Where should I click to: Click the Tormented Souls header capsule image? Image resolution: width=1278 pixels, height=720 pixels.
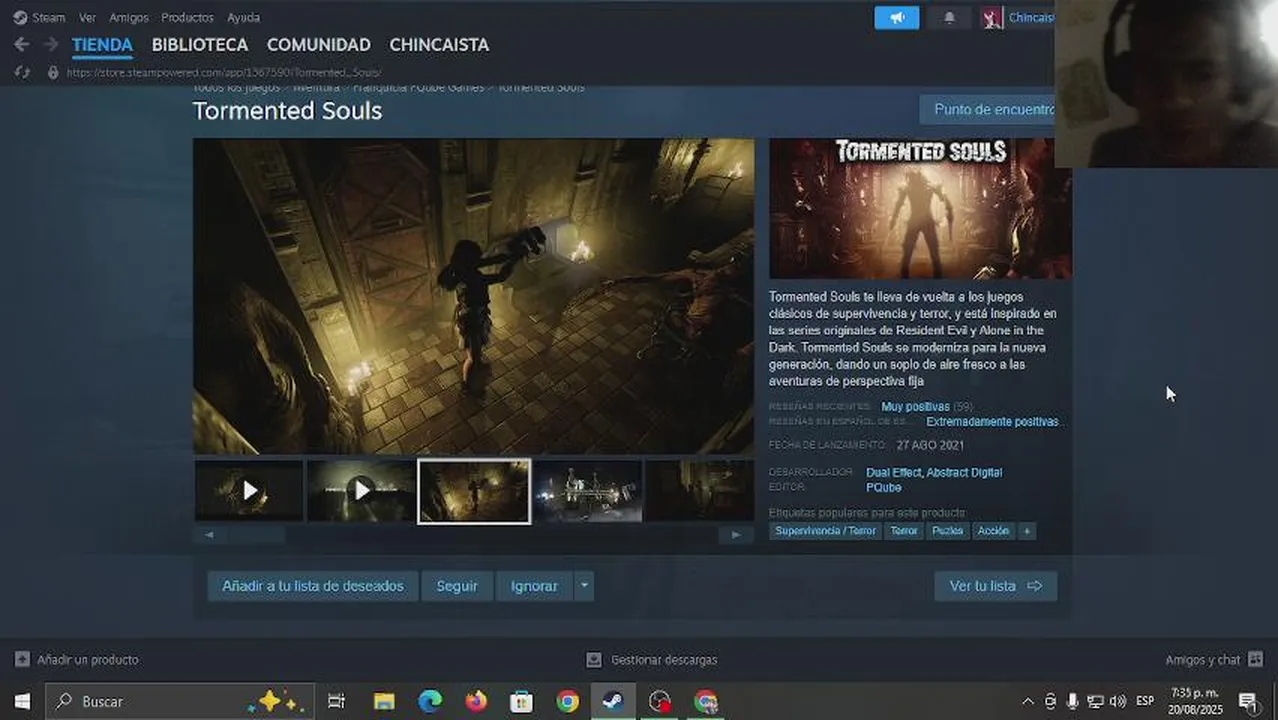pos(920,208)
